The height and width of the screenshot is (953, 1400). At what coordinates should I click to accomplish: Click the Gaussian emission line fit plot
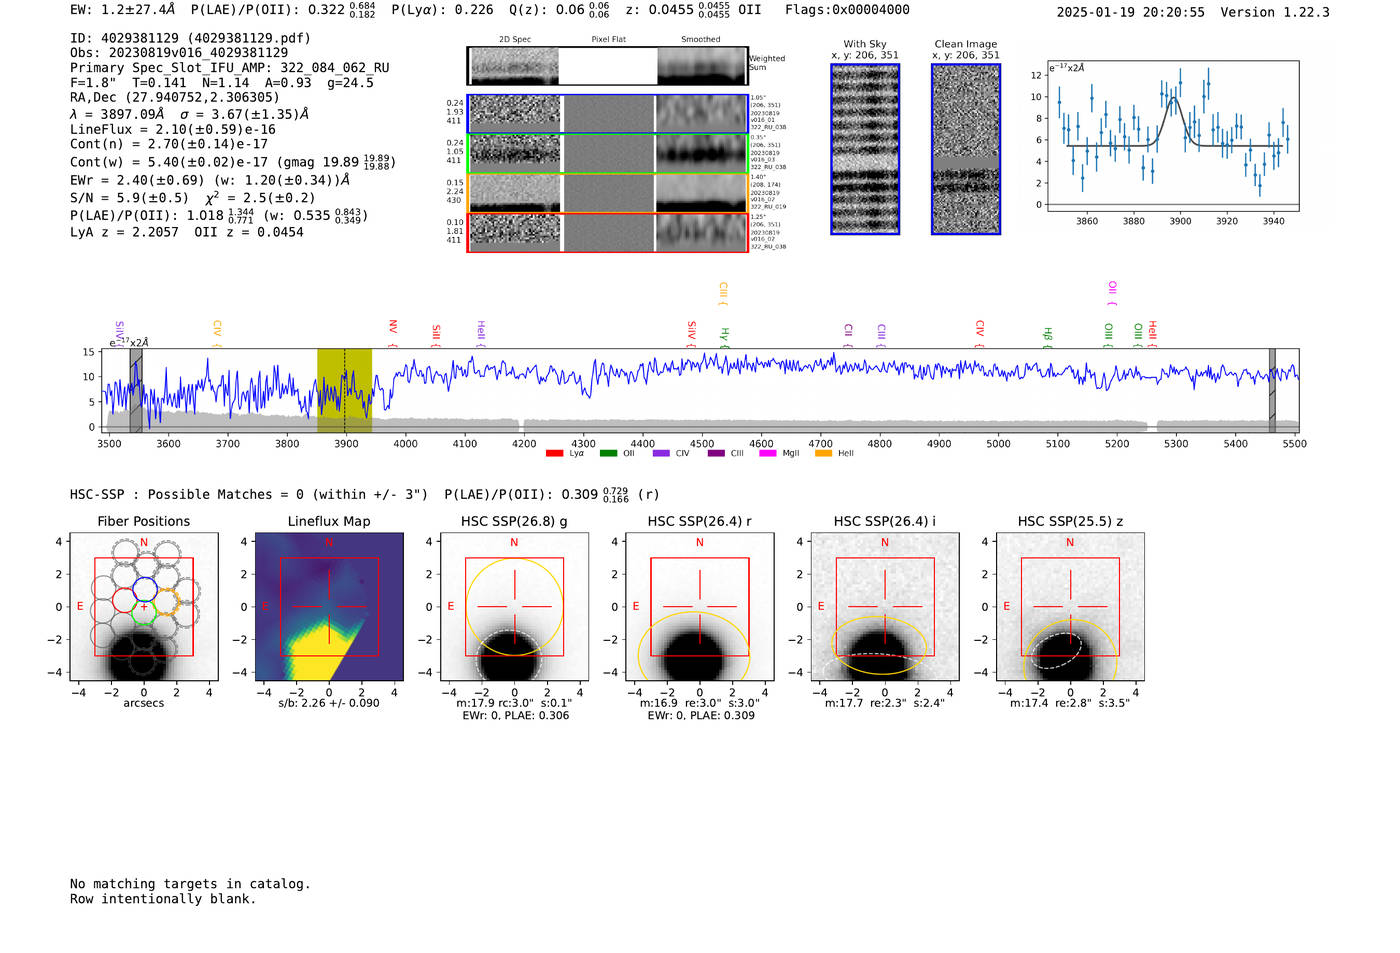point(1172,137)
